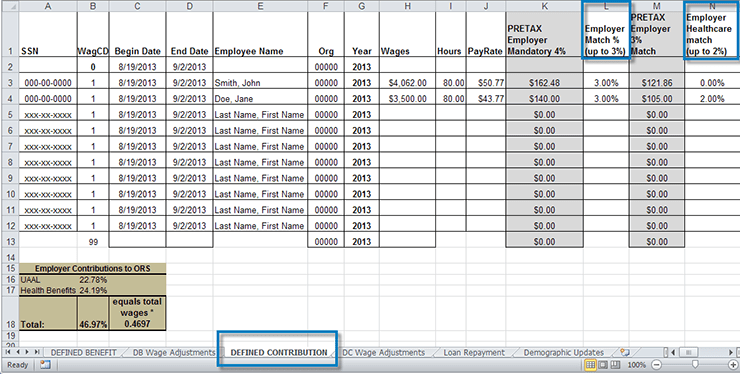Select the DEFINED CONTRIBUTION sheet tab

point(279,352)
